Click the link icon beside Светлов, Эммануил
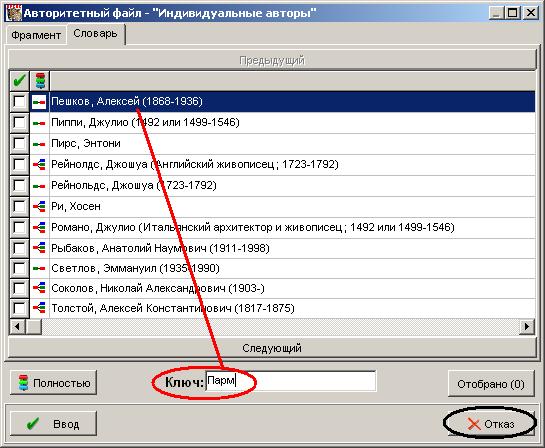Screen dimensions: 545x448 pos(39,268)
